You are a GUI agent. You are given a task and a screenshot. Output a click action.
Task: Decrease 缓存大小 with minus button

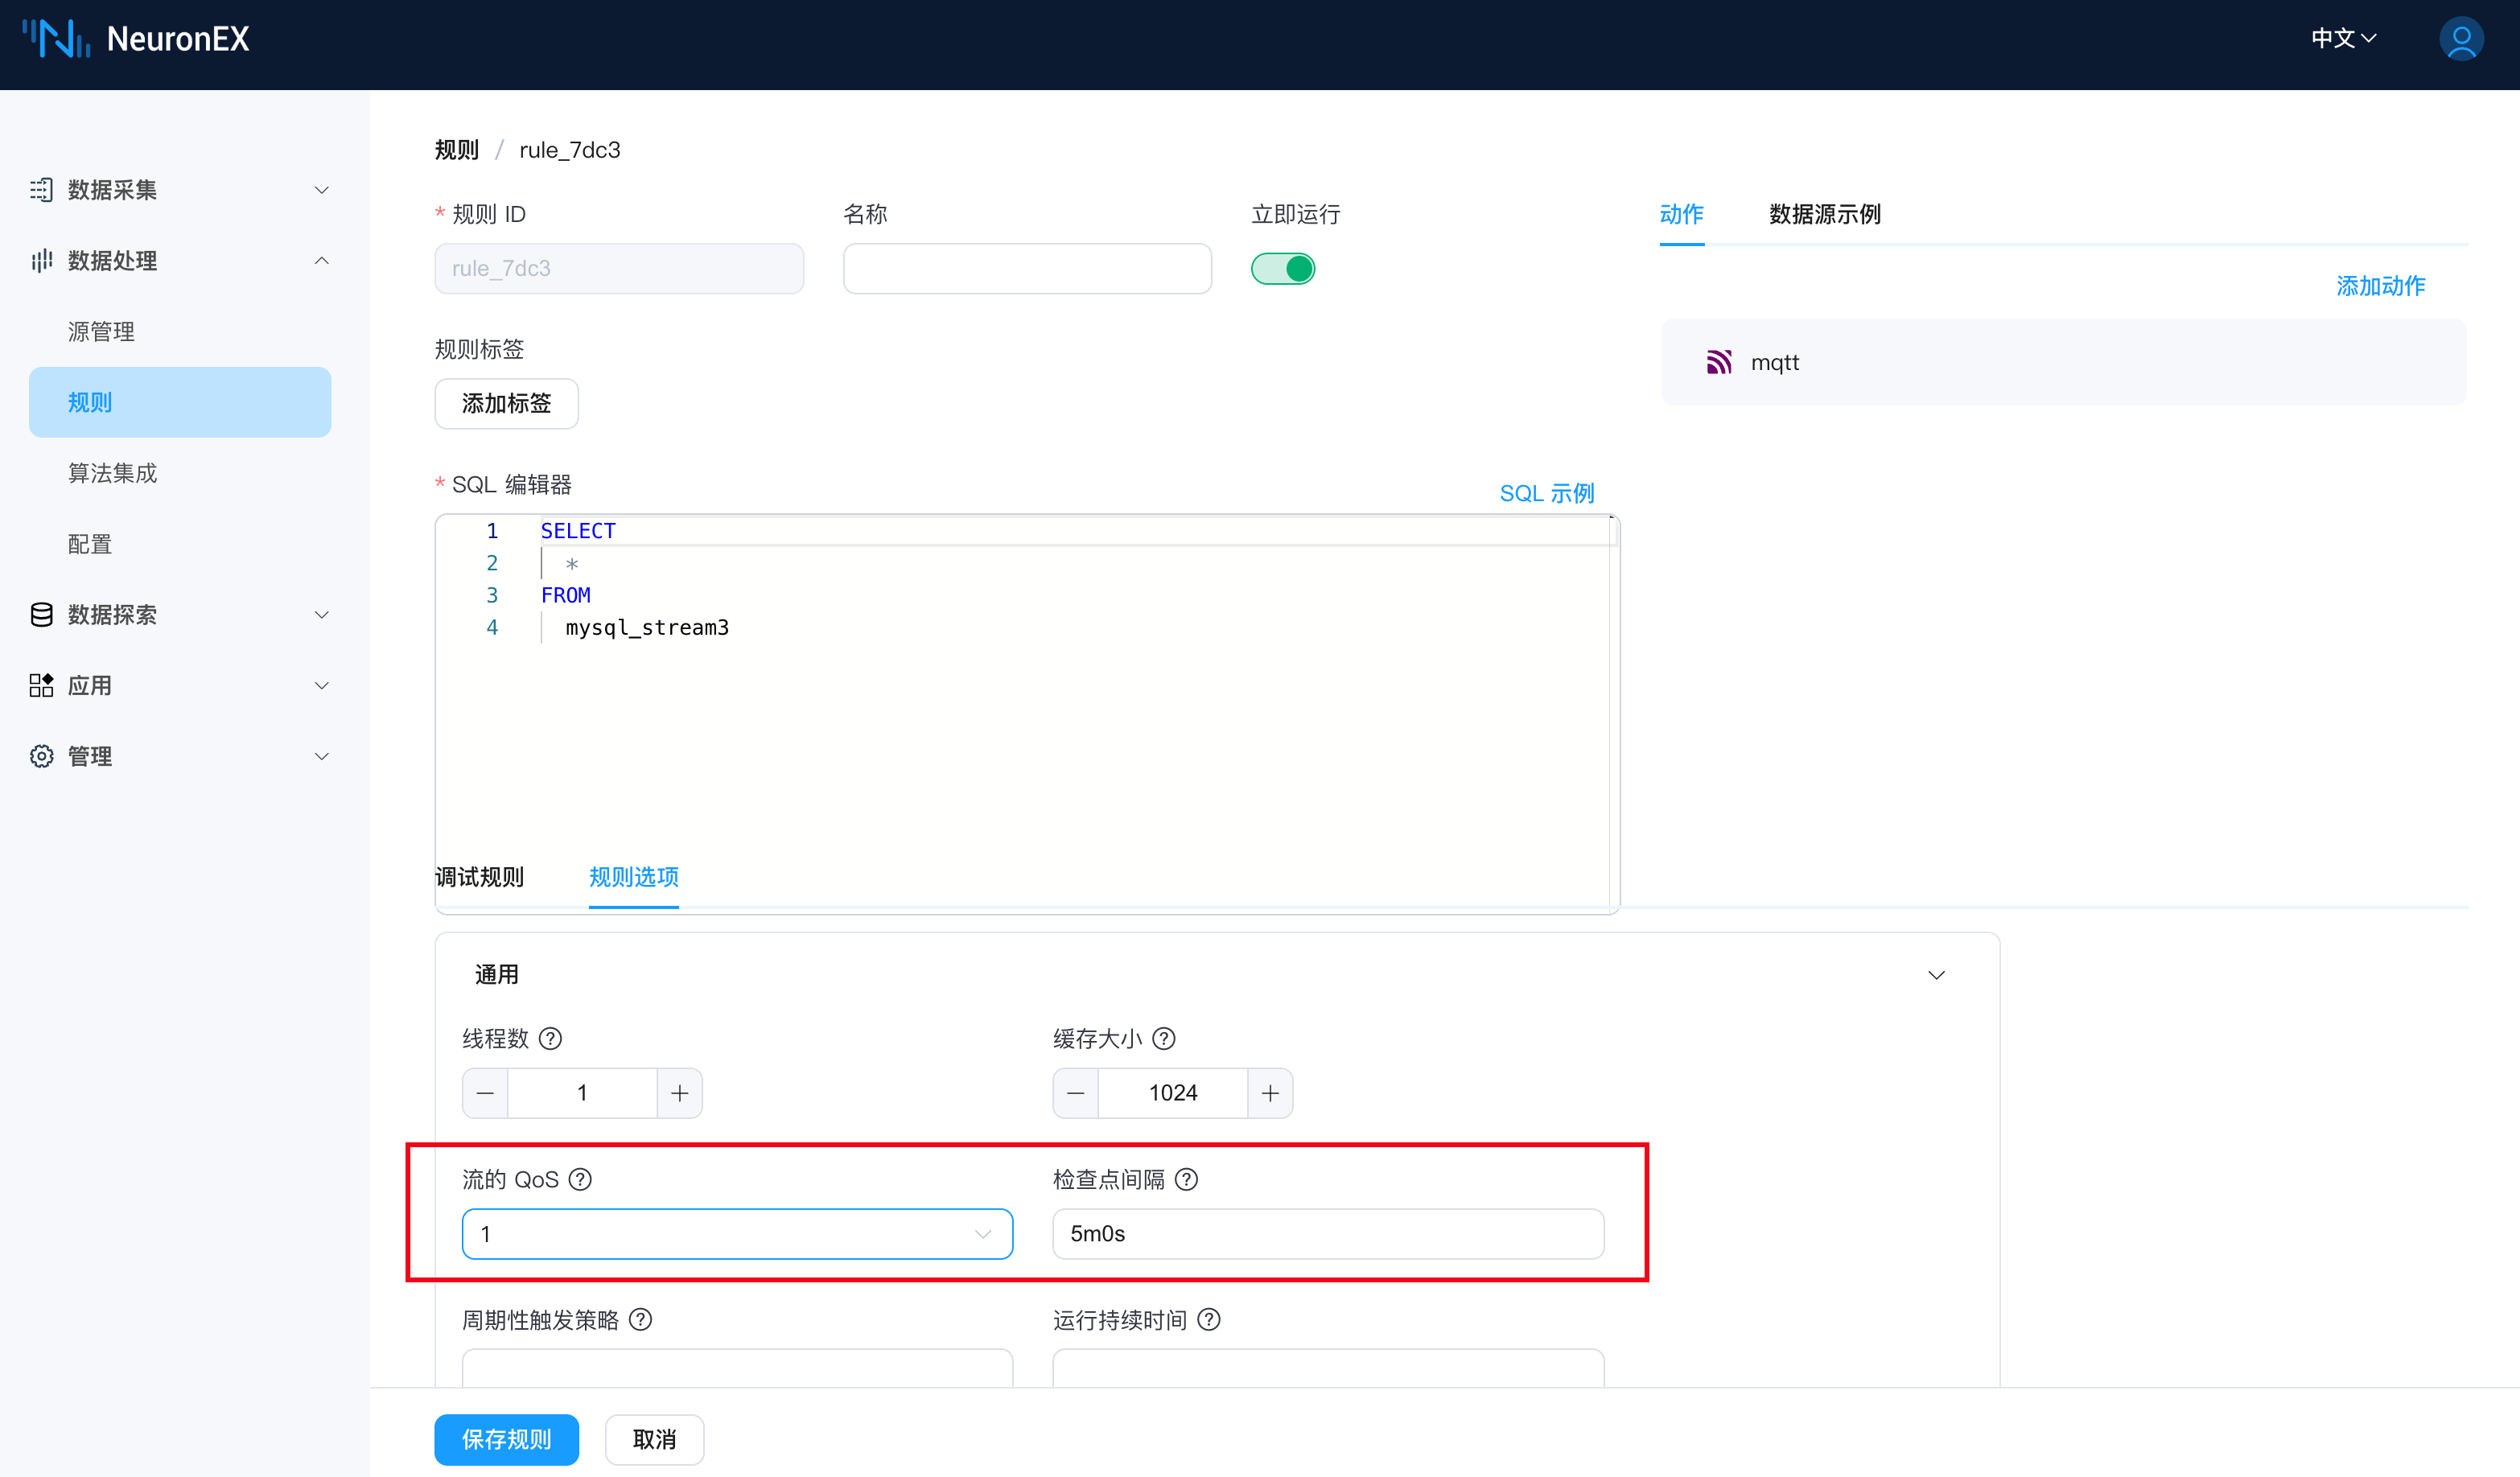[1076, 1093]
